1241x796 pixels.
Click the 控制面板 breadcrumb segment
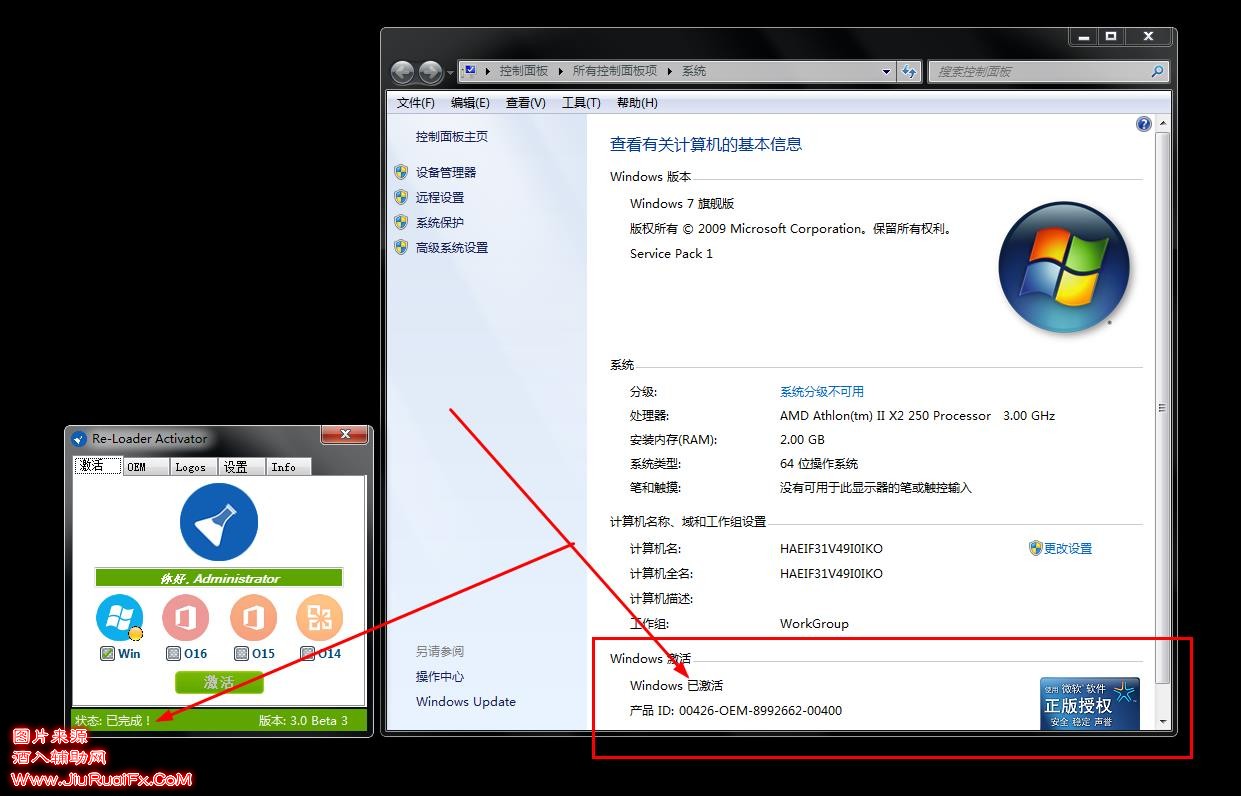524,71
